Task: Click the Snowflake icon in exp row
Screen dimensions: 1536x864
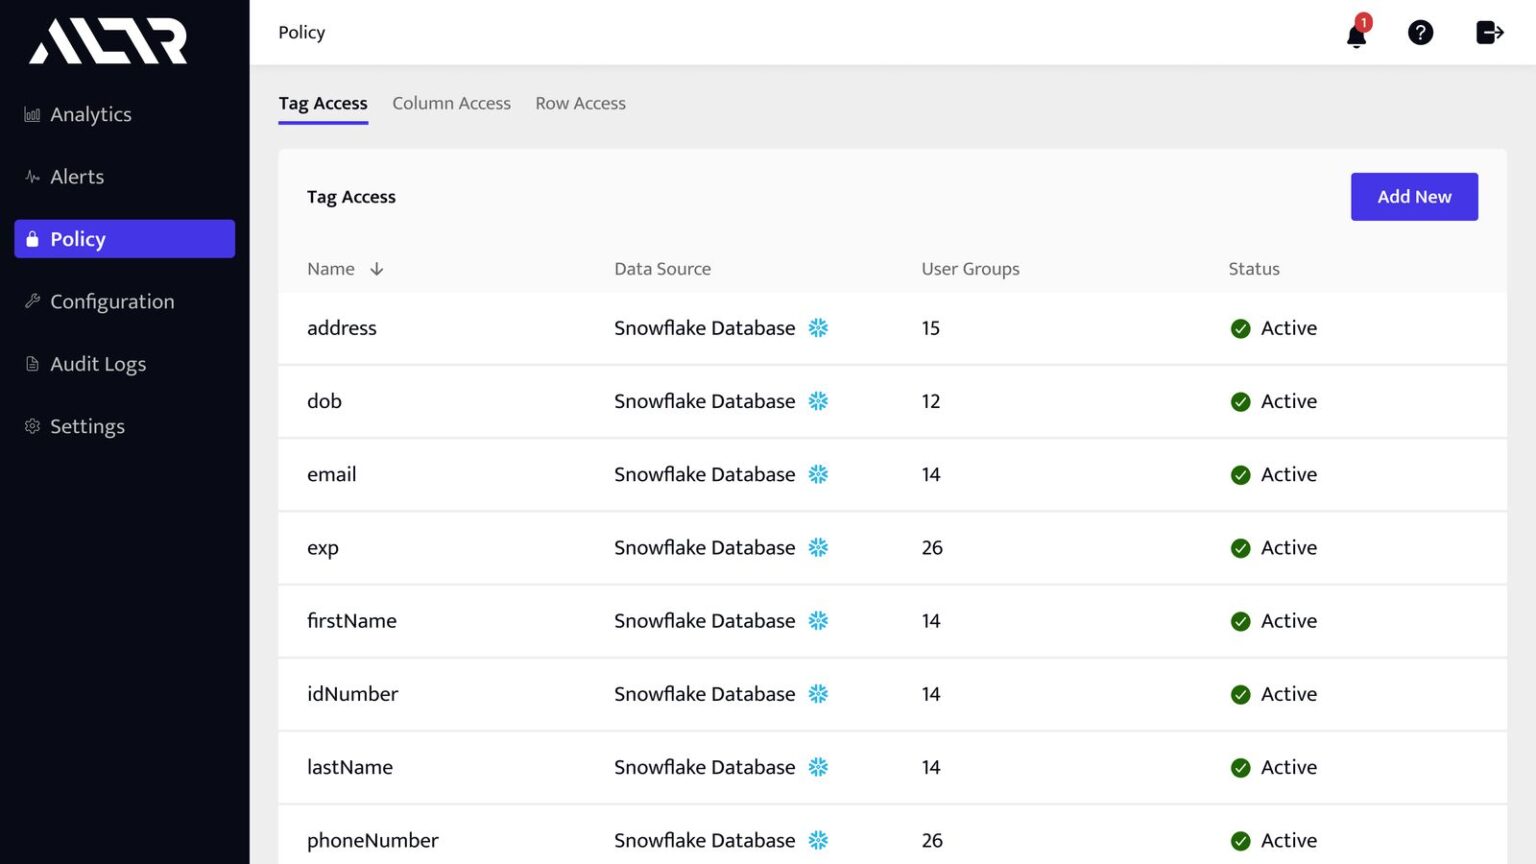Action: [x=818, y=548]
